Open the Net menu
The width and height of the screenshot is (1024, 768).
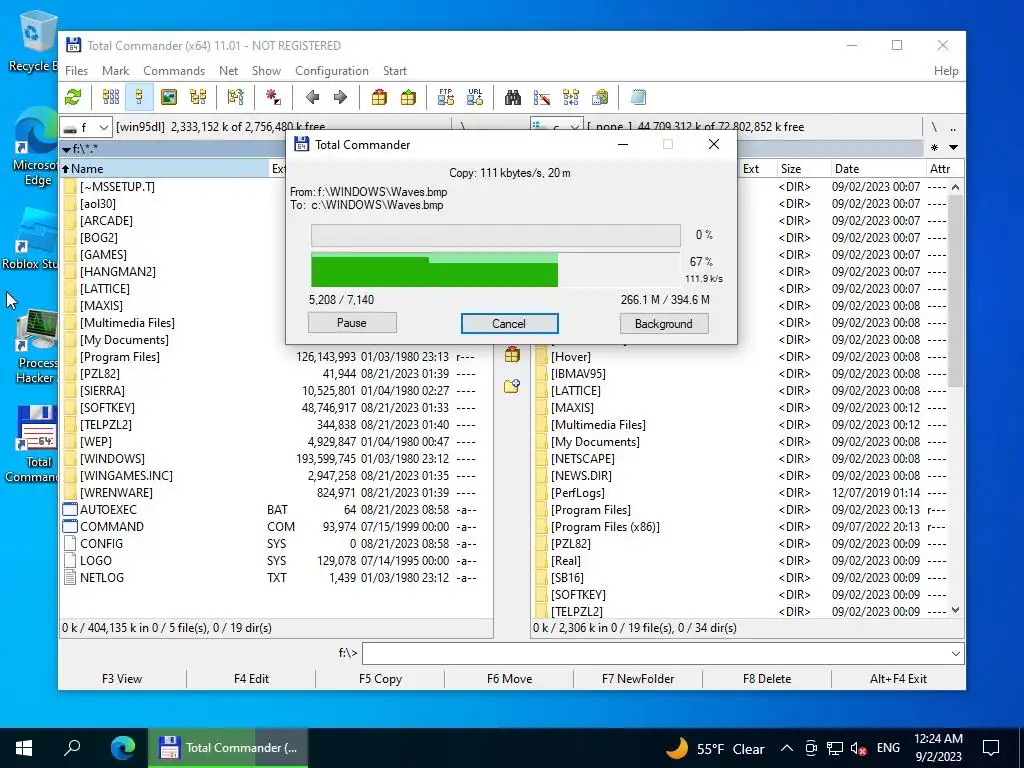point(229,71)
